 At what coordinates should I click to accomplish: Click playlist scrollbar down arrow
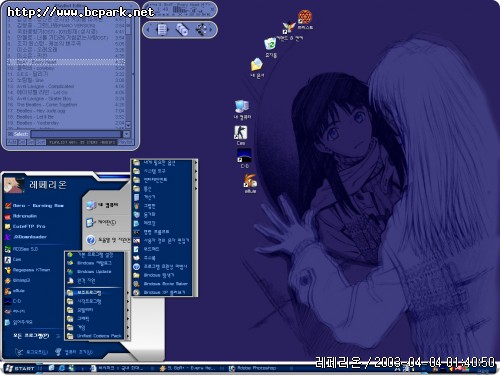tap(128, 125)
